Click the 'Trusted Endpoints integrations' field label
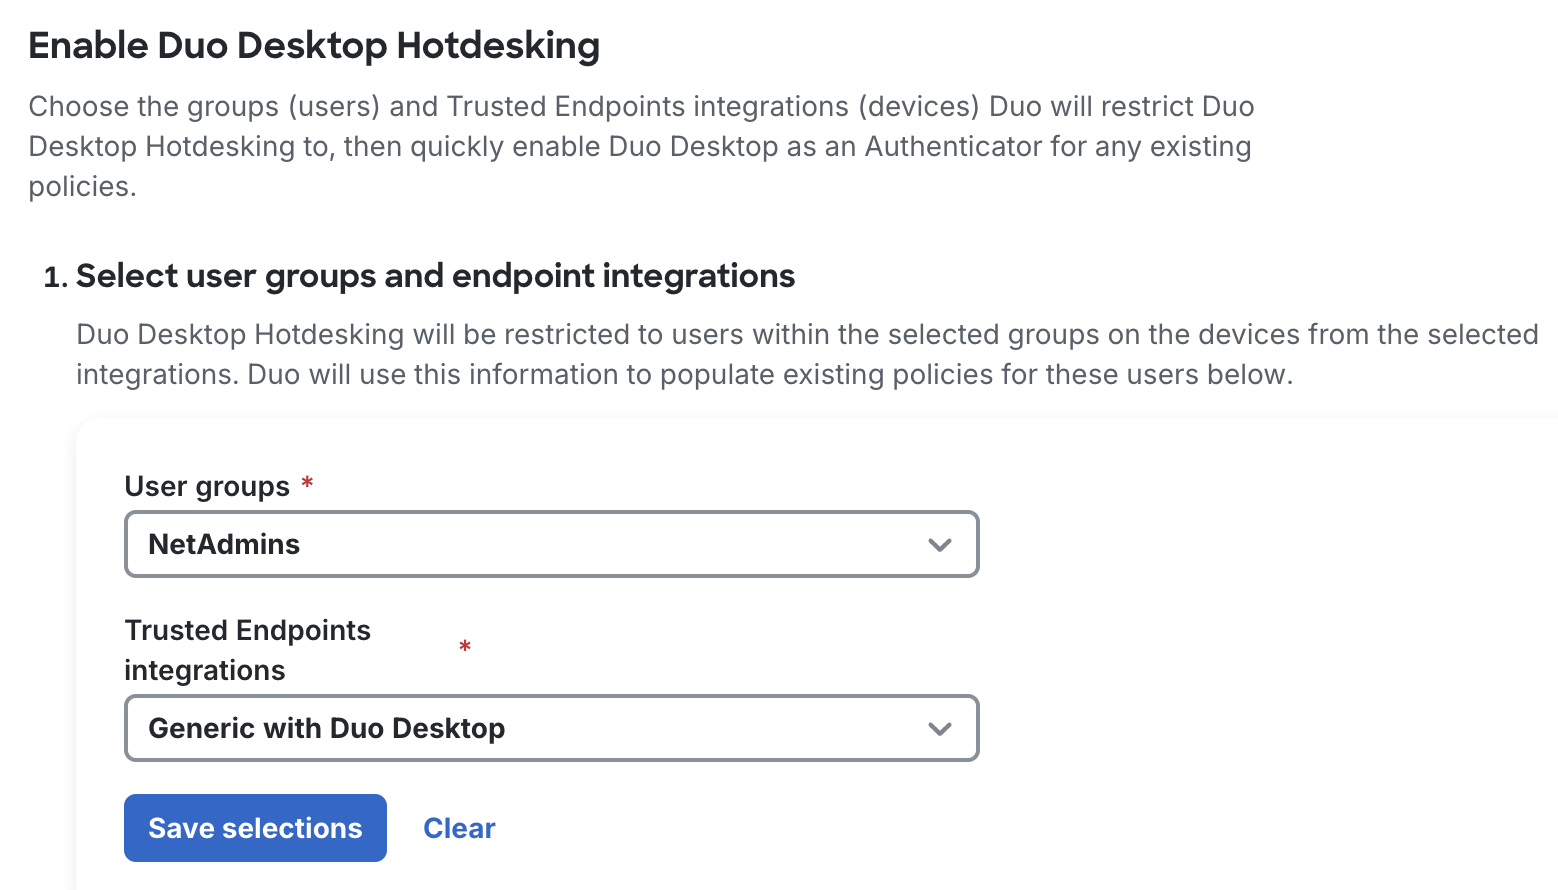 247,650
